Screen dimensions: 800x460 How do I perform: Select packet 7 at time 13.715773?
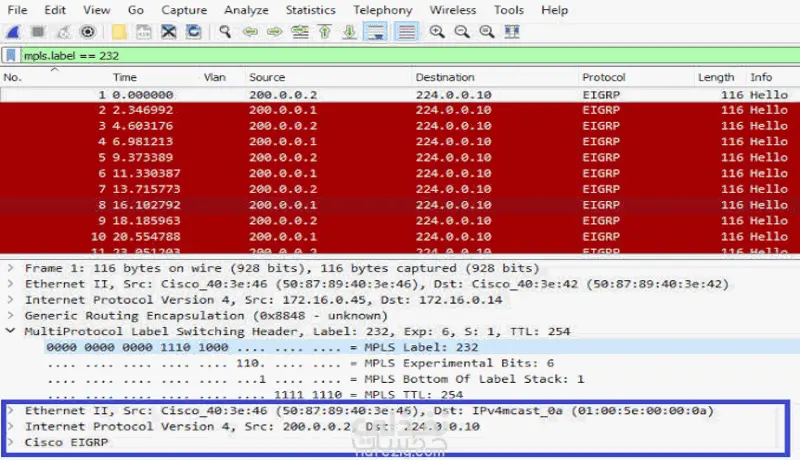click(400, 189)
